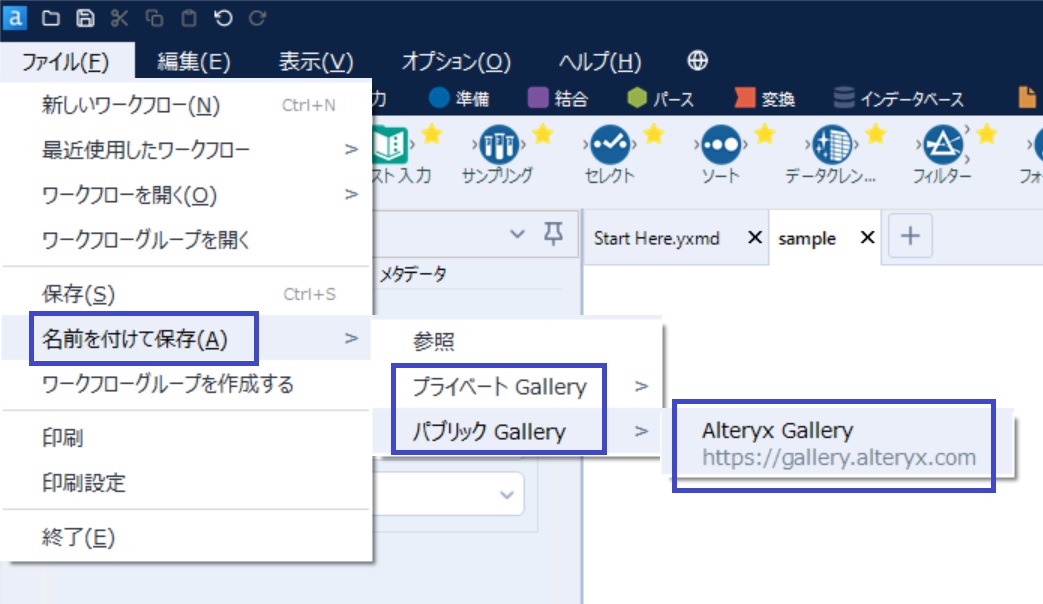Open the globe language icon
Screen dimensions: 1043x604
click(697, 61)
